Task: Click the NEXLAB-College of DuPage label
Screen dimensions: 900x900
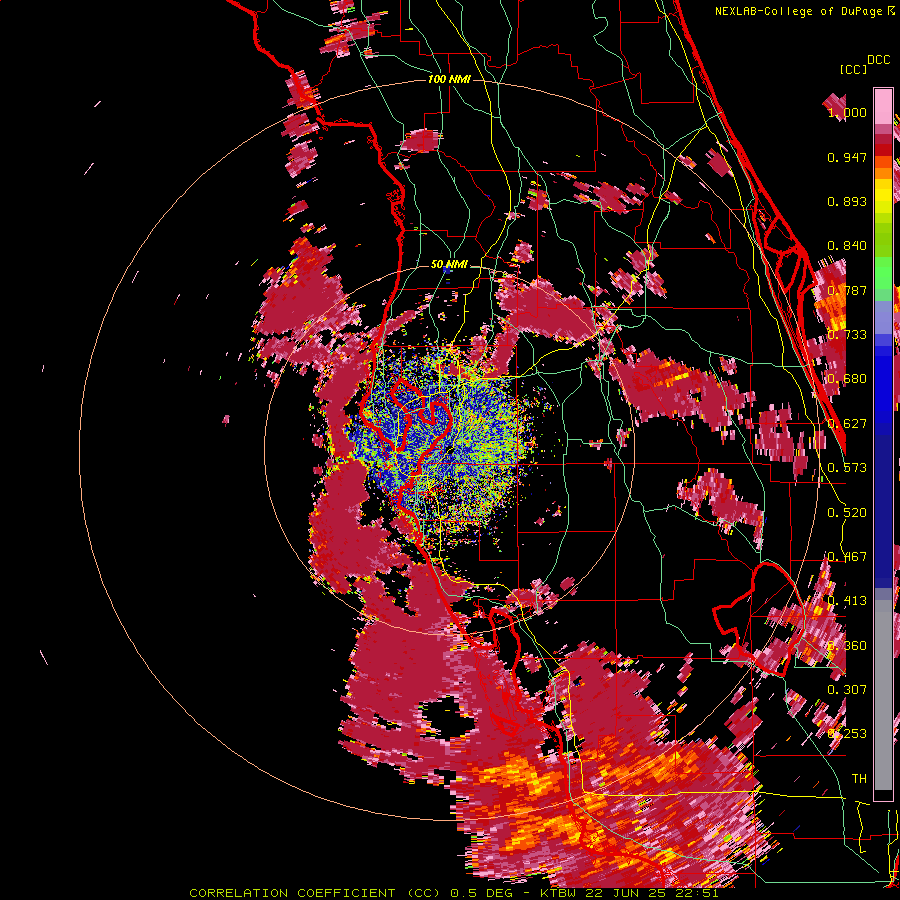Action: tap(799, 11)
